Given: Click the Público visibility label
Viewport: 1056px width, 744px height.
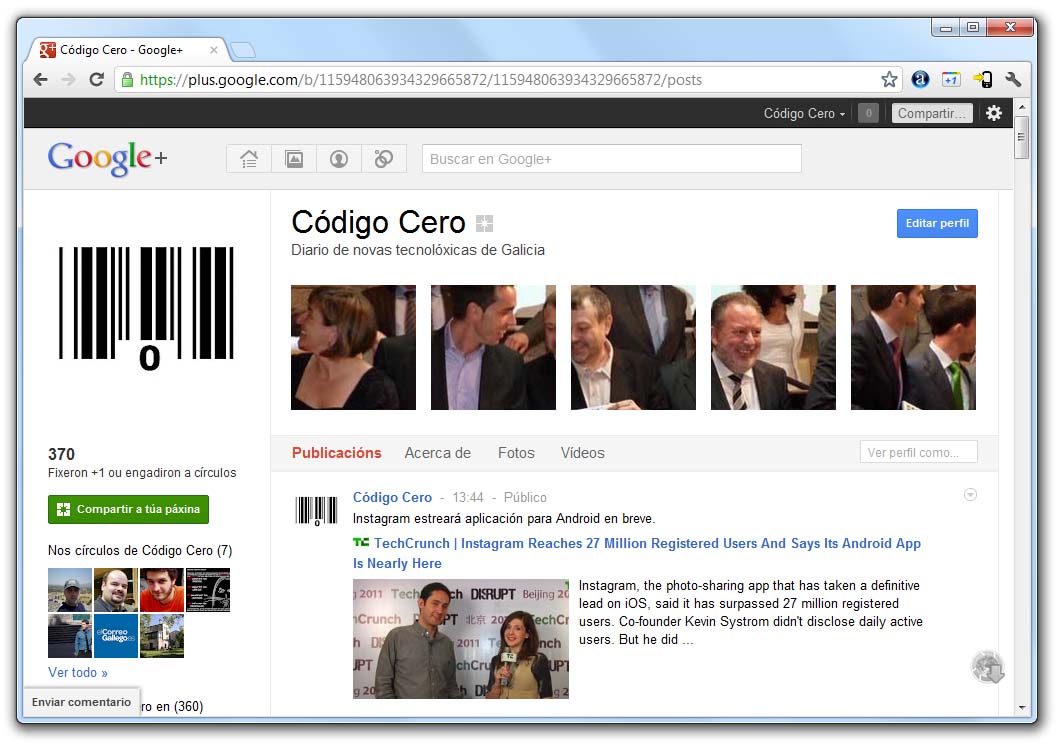Looking at the screenshot, I should pyautogui.click(x=525, y=498).
